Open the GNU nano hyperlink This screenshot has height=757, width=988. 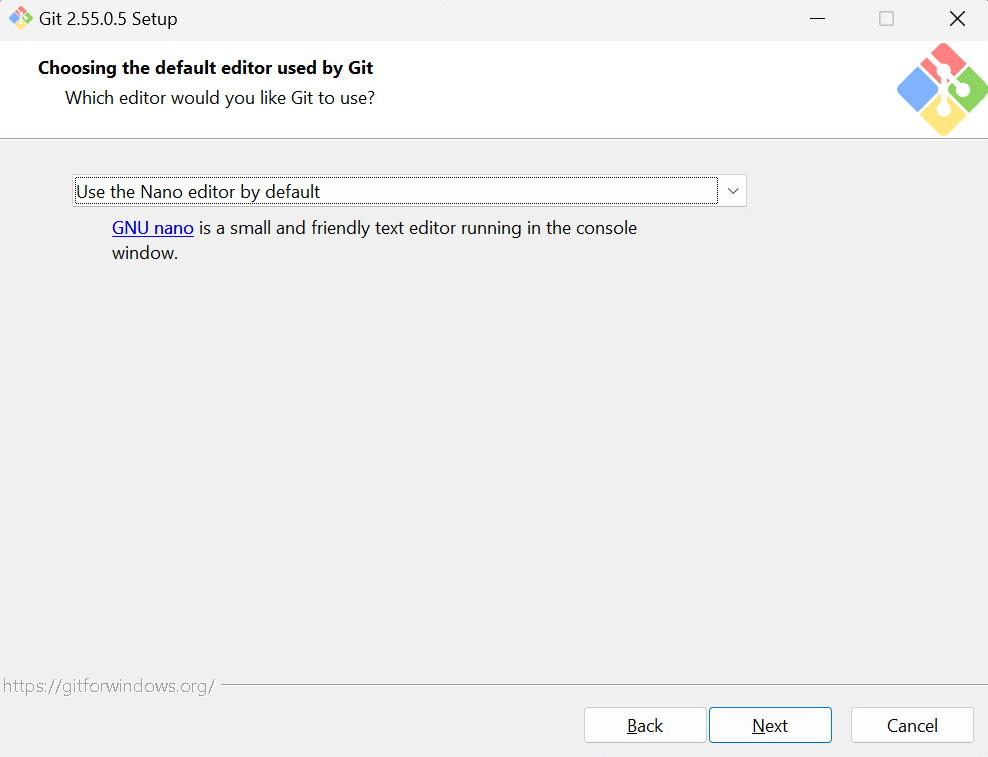point(152,228)
